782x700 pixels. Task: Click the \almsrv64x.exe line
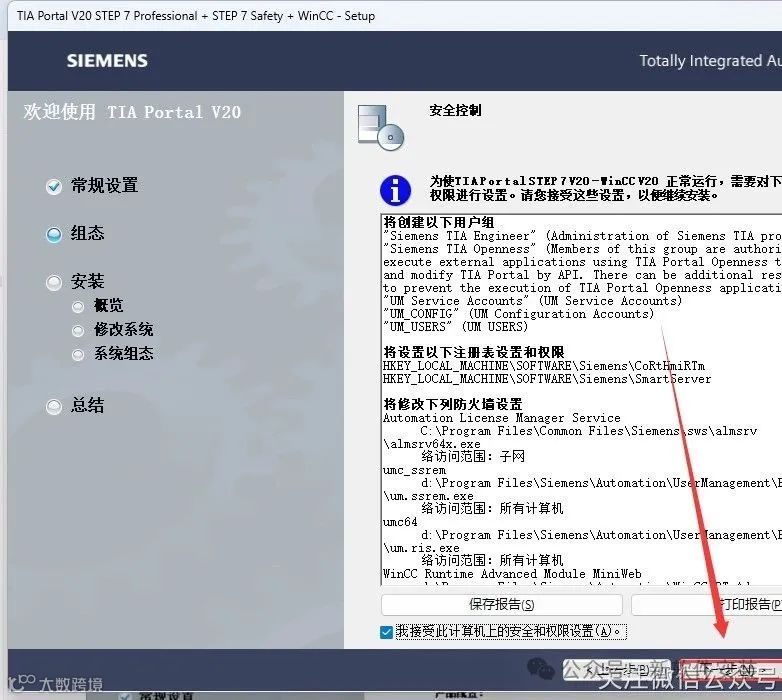[x=432, y=444]
